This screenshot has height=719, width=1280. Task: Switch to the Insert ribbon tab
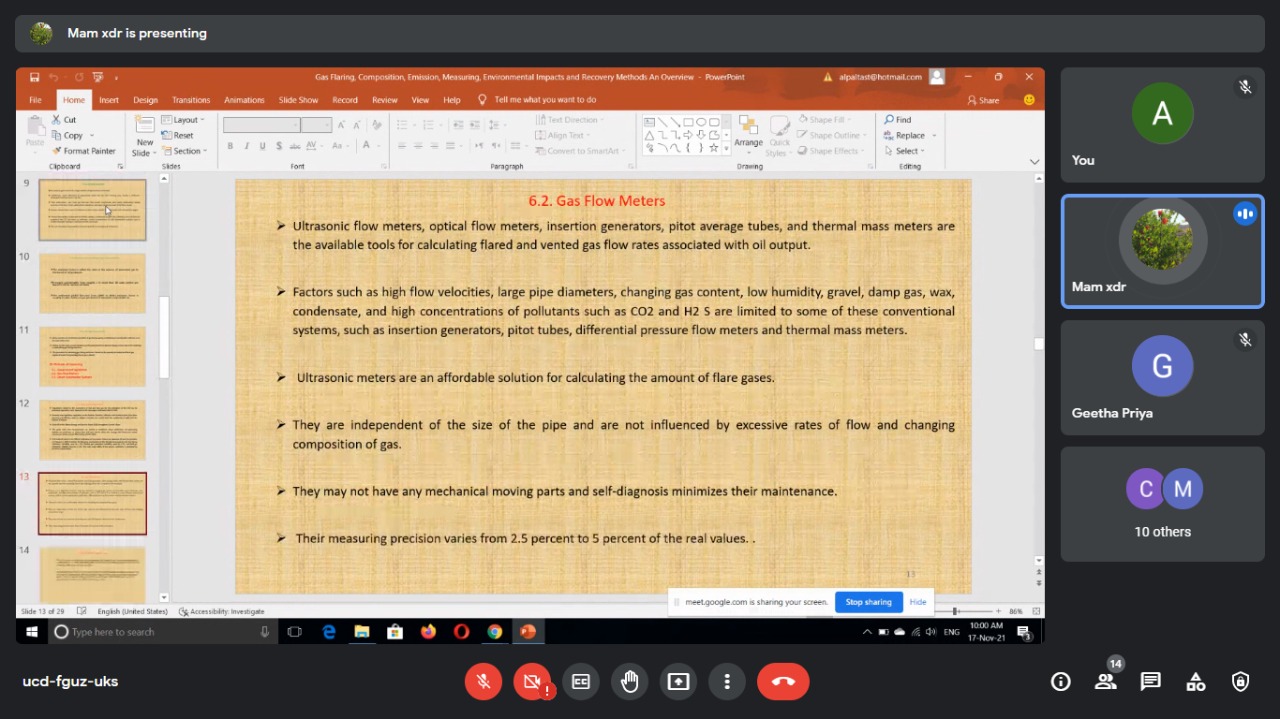[109, 100]
